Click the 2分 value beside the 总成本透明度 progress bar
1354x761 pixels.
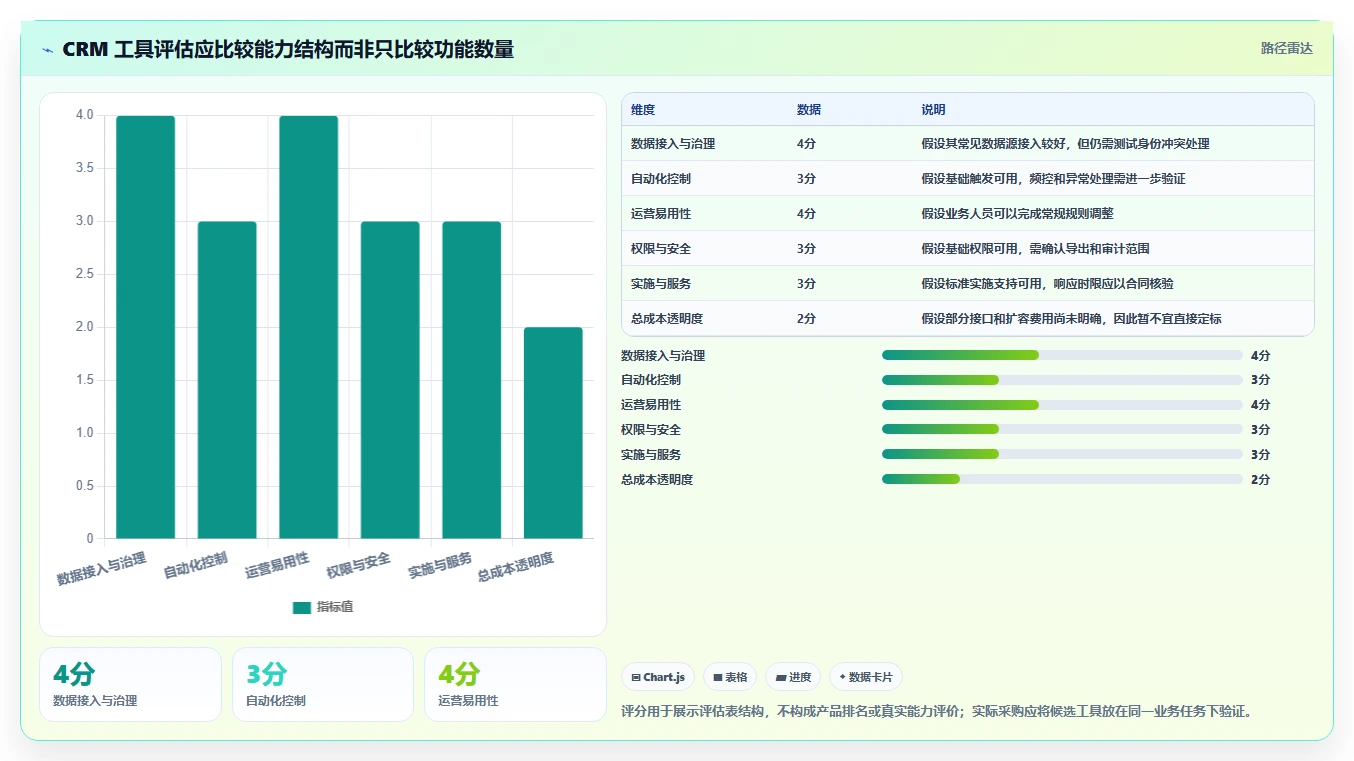coord(1260,479)
